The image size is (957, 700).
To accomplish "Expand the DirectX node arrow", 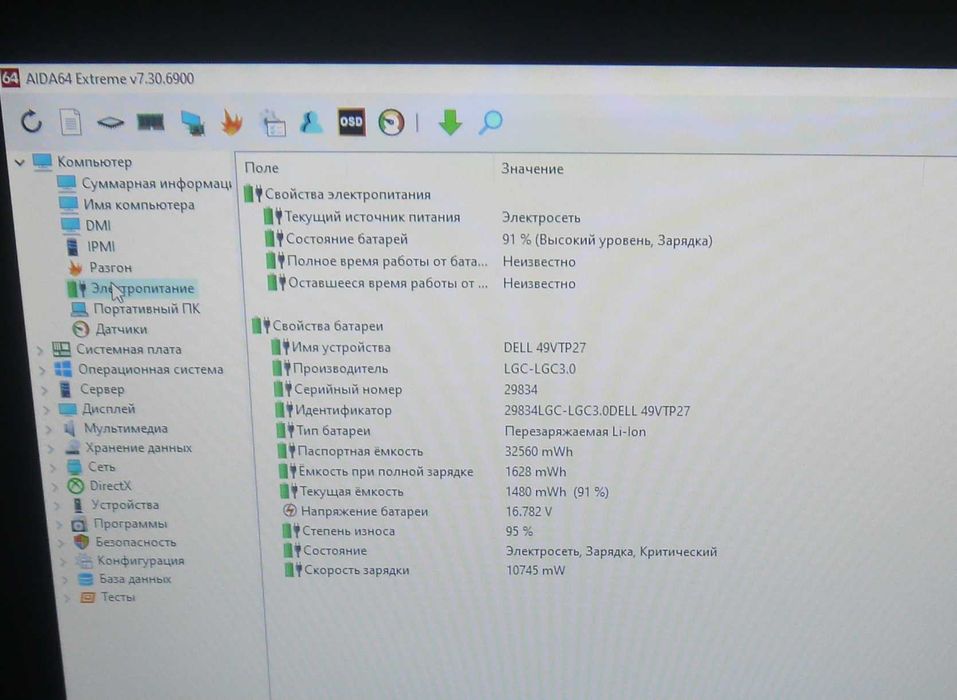I will click(57, 486).
